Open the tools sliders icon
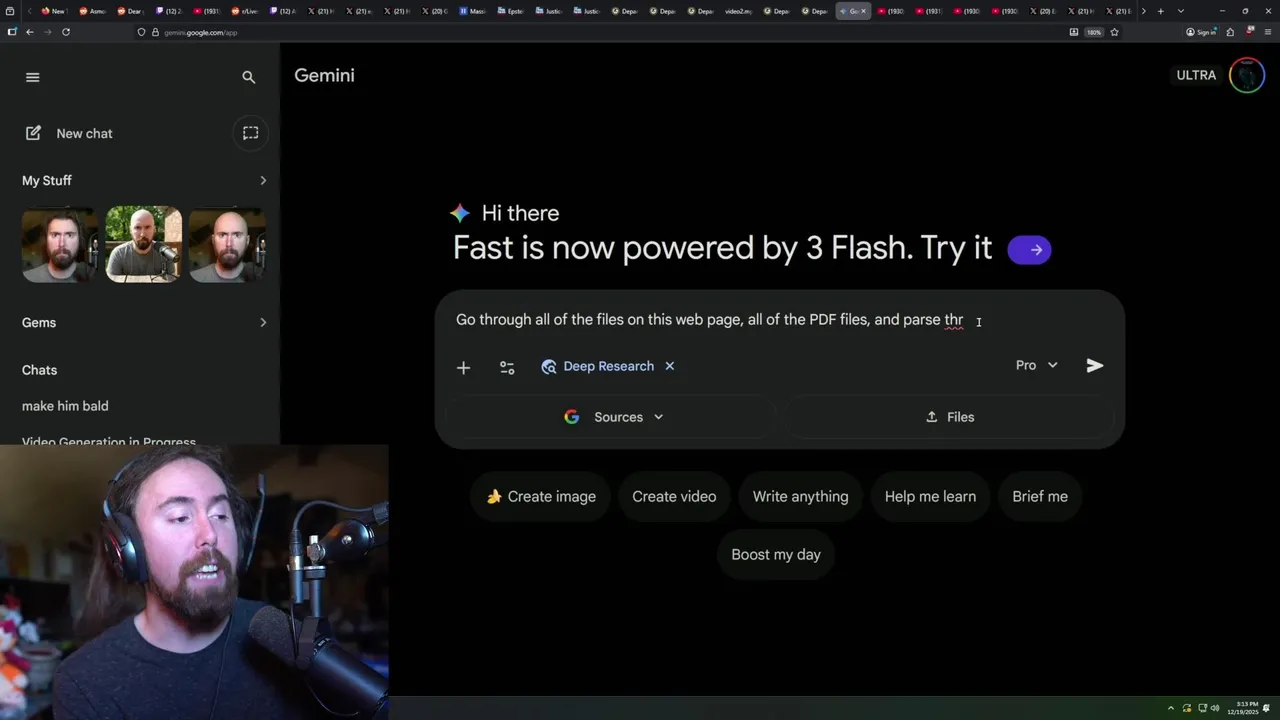This screenshot has height=720, width=1280. pos(507,367)
